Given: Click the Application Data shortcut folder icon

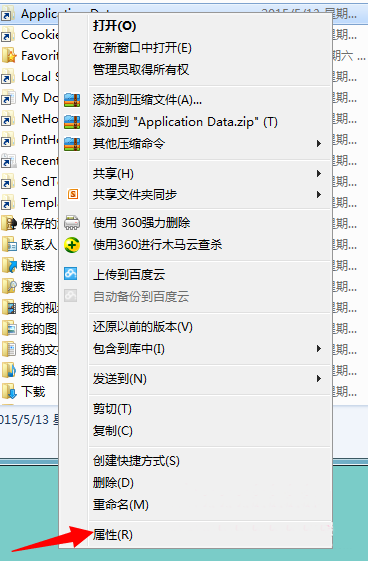Looking at the screenshot, I should pyautogui.click(x=8, y=14).
